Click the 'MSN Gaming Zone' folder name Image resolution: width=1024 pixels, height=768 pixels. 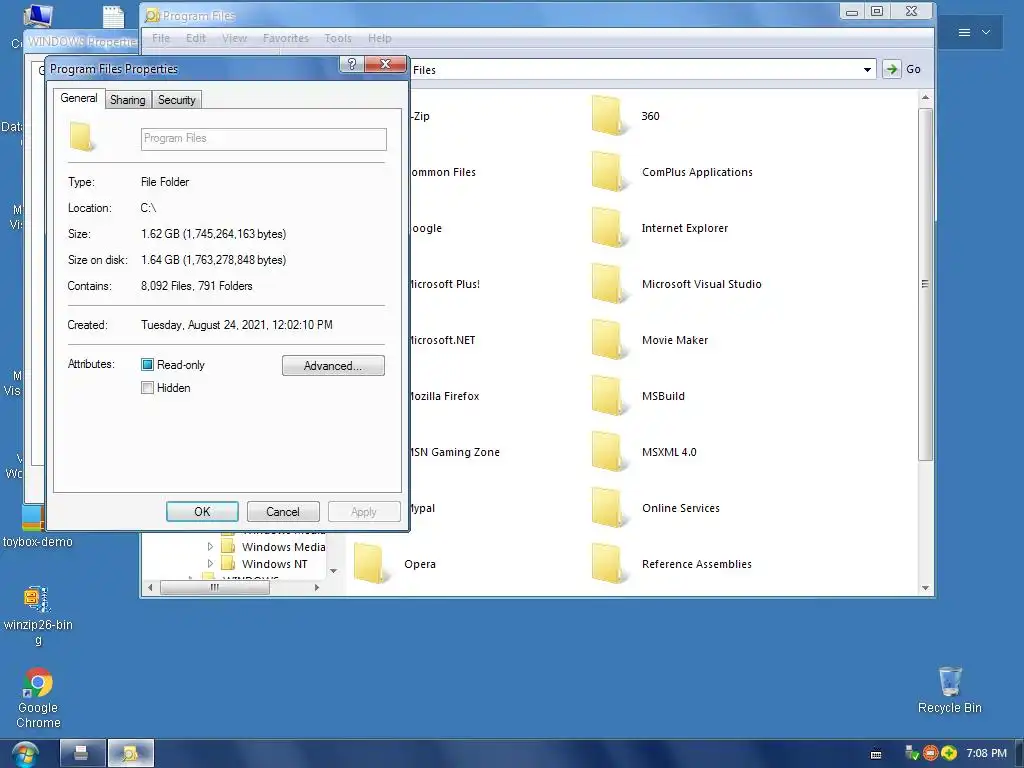tap(455, 452)
